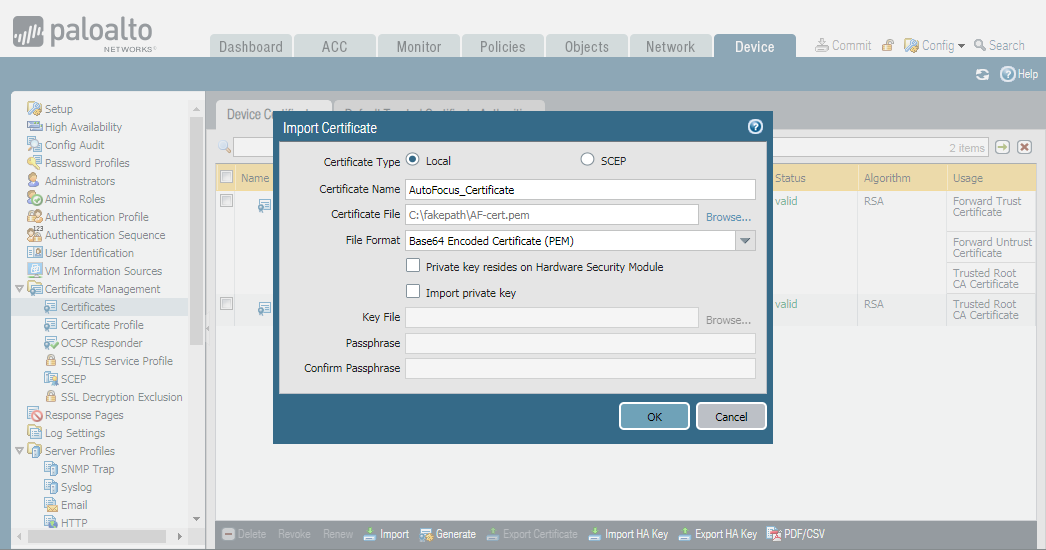Click Export HA Key in toolbar
The image size is (1046, 550).
[x=718, y=534]
